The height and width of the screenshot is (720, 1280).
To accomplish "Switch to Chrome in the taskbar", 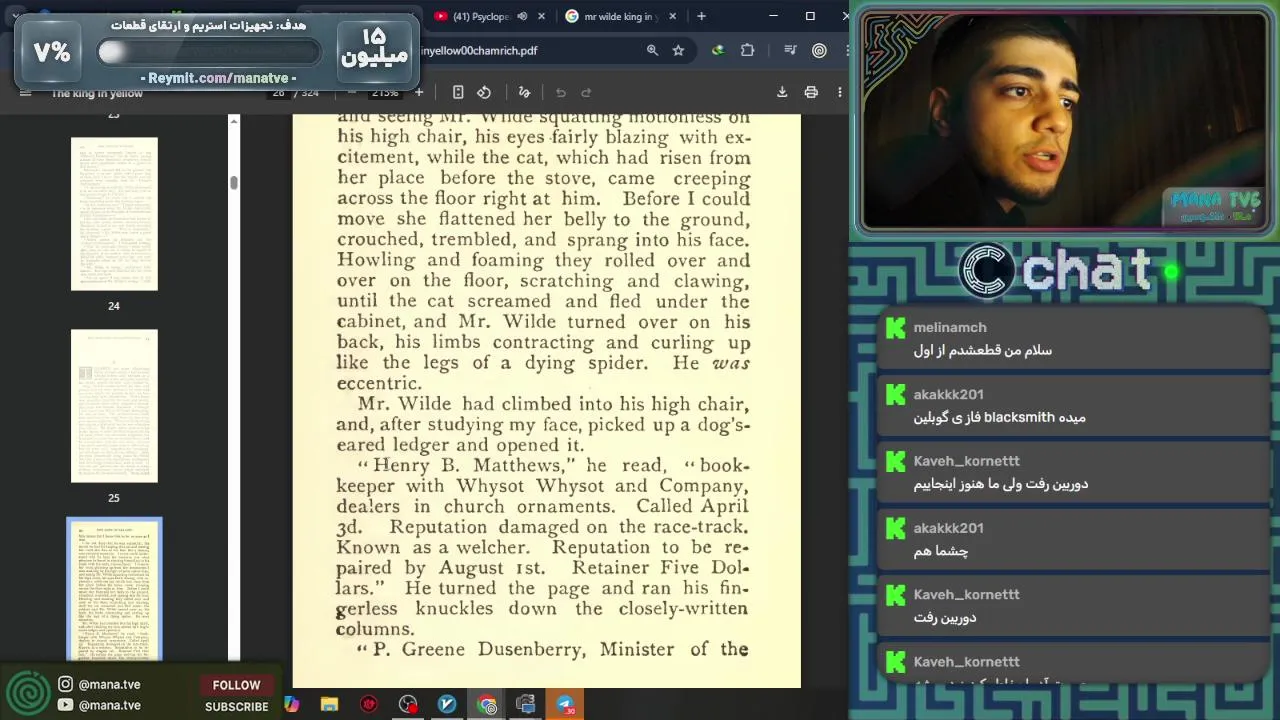I will point(487,705).
